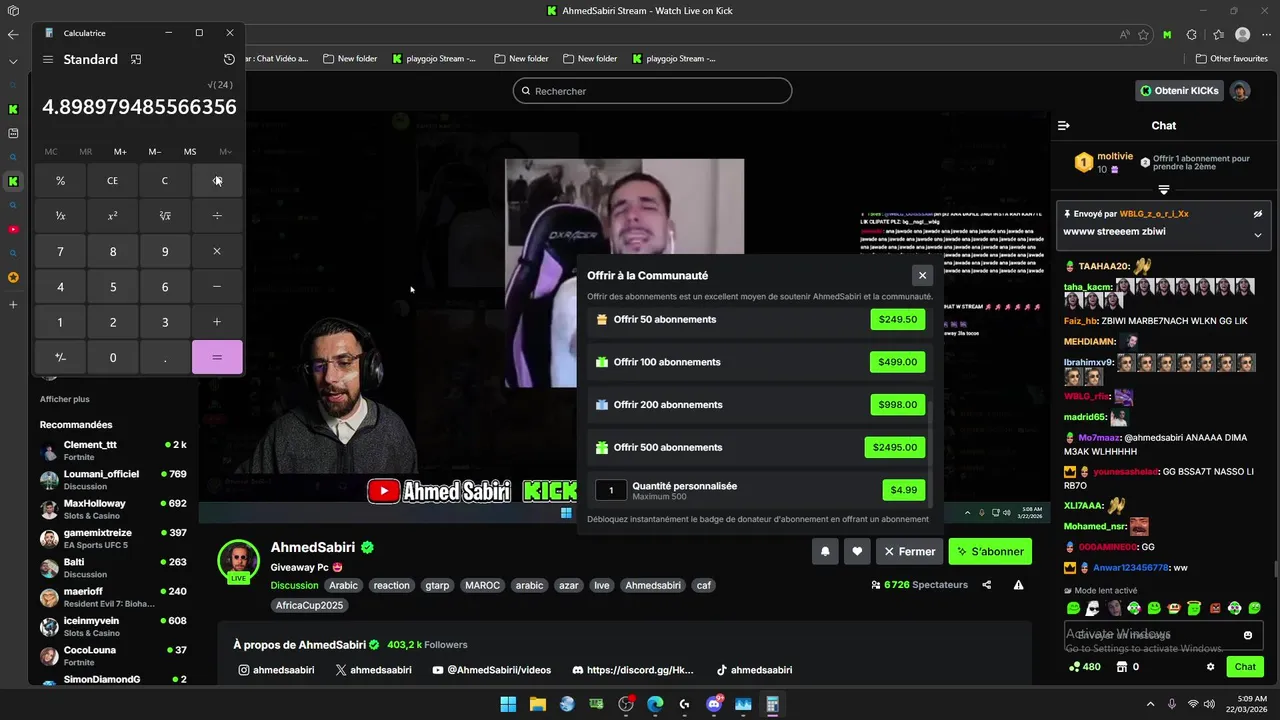This screenshot has width=1280, height=720.
Task: Toggle Calculator keep-on-top mode icon
Action: tap(136, 59)
